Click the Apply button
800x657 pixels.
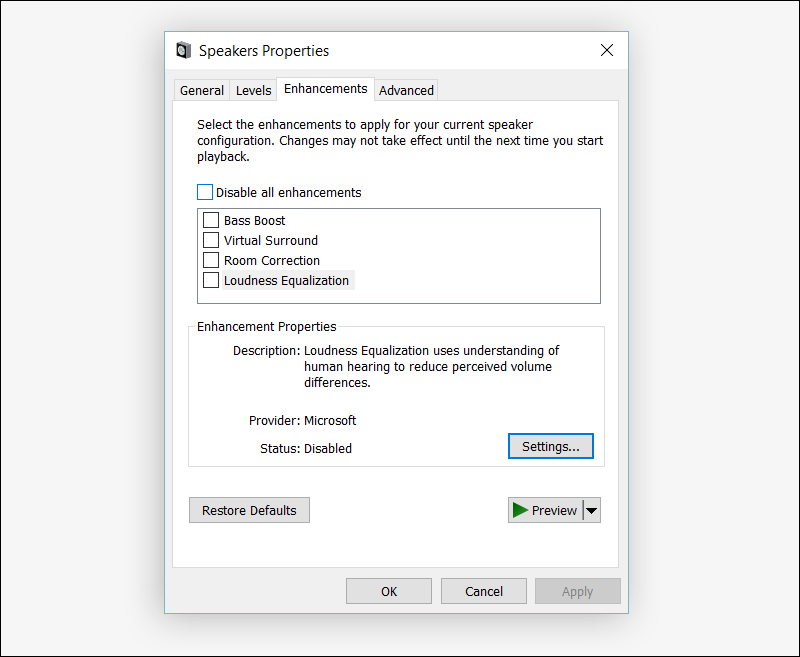577,591
